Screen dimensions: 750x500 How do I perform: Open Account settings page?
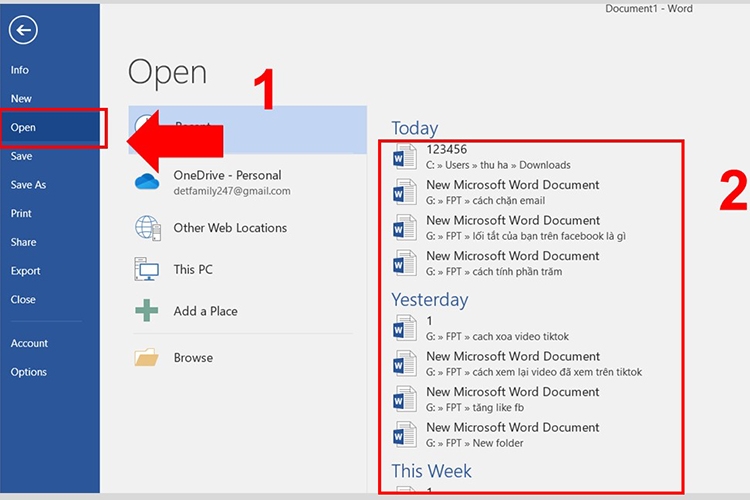click(x=29, y=343)
